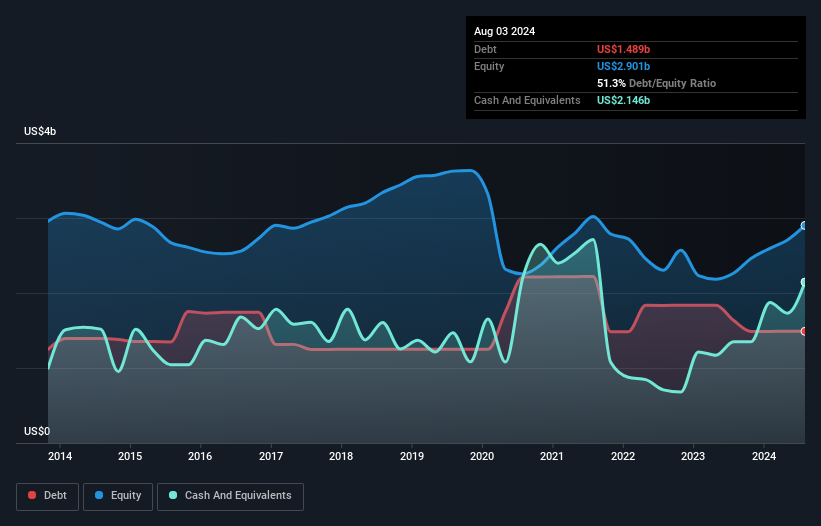Toggle the Equity series legend button
Viewport: 821px width, 526px height.
coord(118,496)
